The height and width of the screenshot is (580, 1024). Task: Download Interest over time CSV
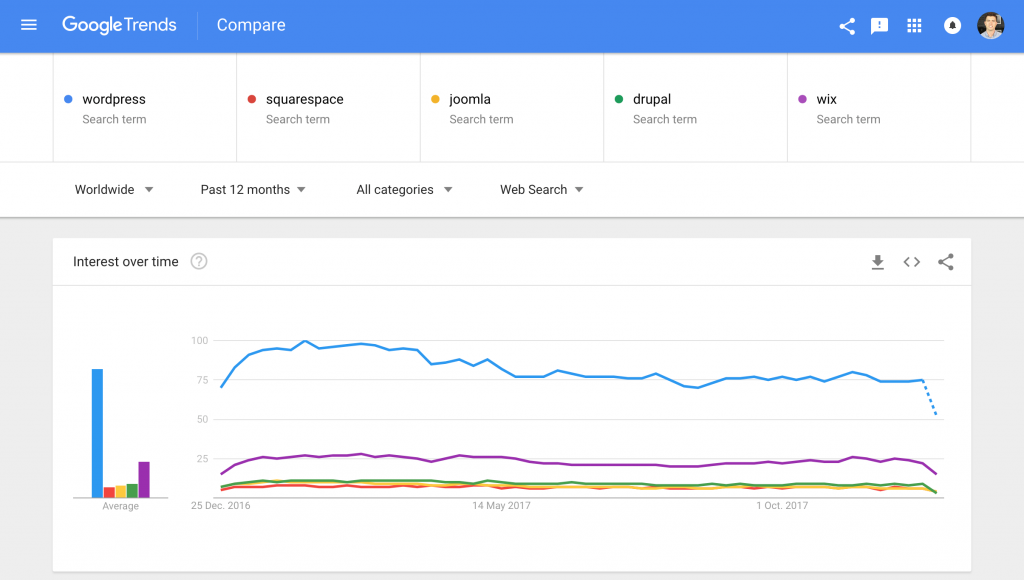coord(878,262)
